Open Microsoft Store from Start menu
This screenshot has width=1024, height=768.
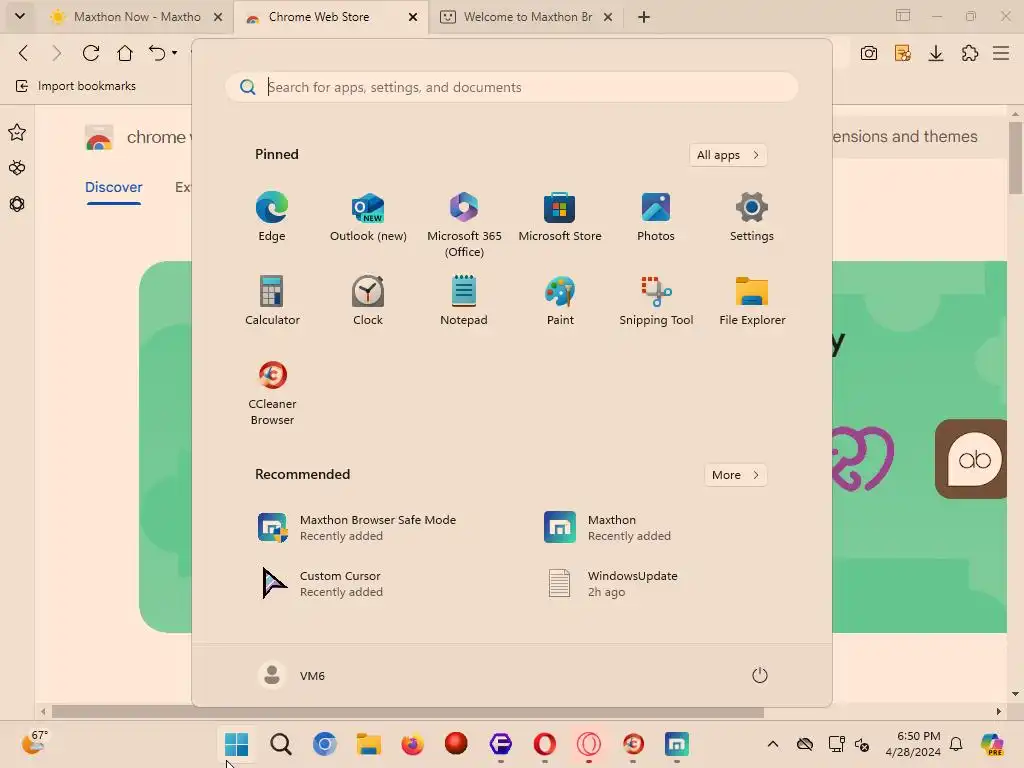[560, 217]
